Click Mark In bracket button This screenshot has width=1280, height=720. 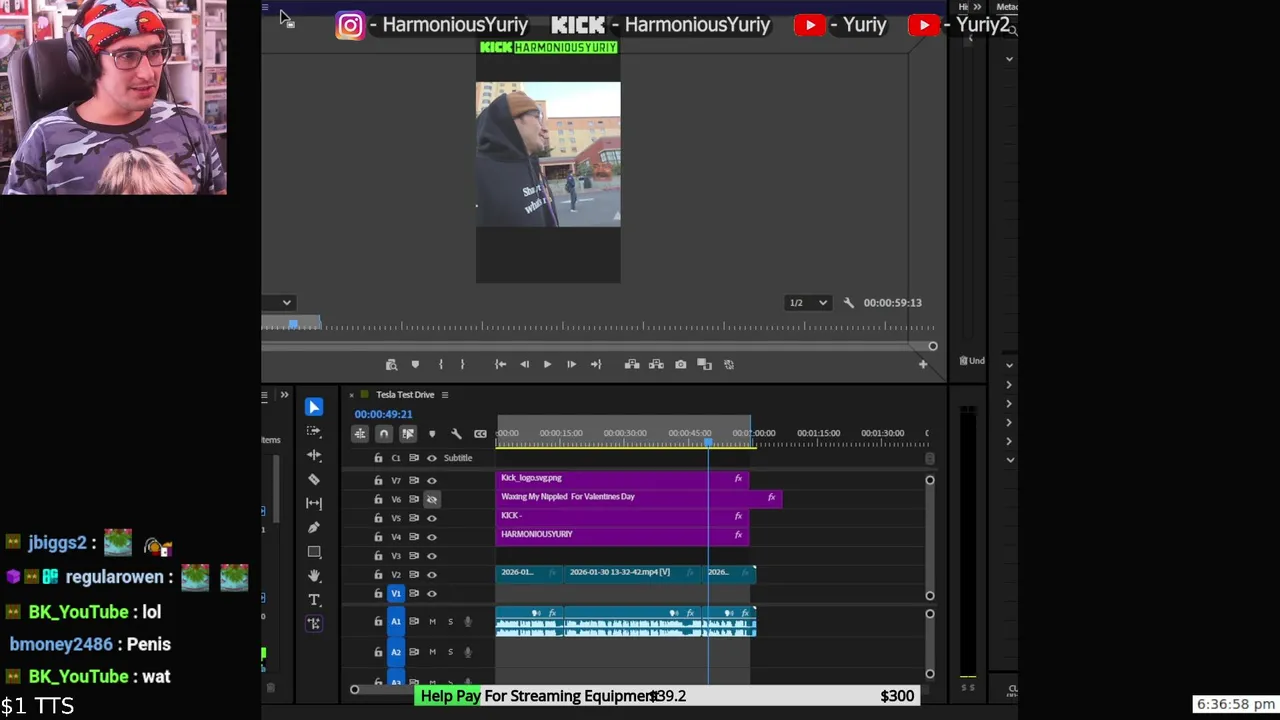(x=440, y=364)
